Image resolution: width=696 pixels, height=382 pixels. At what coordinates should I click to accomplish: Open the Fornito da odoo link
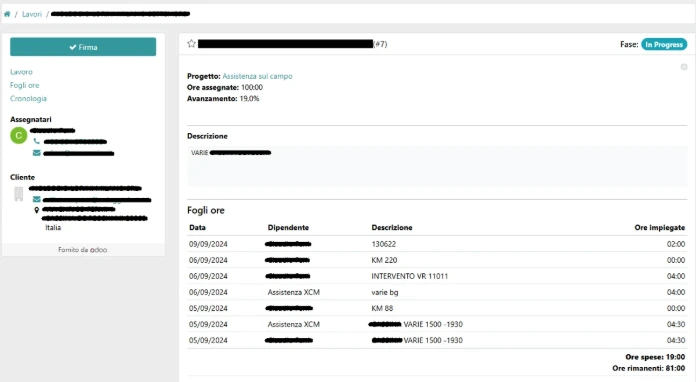tap(83, 250)
